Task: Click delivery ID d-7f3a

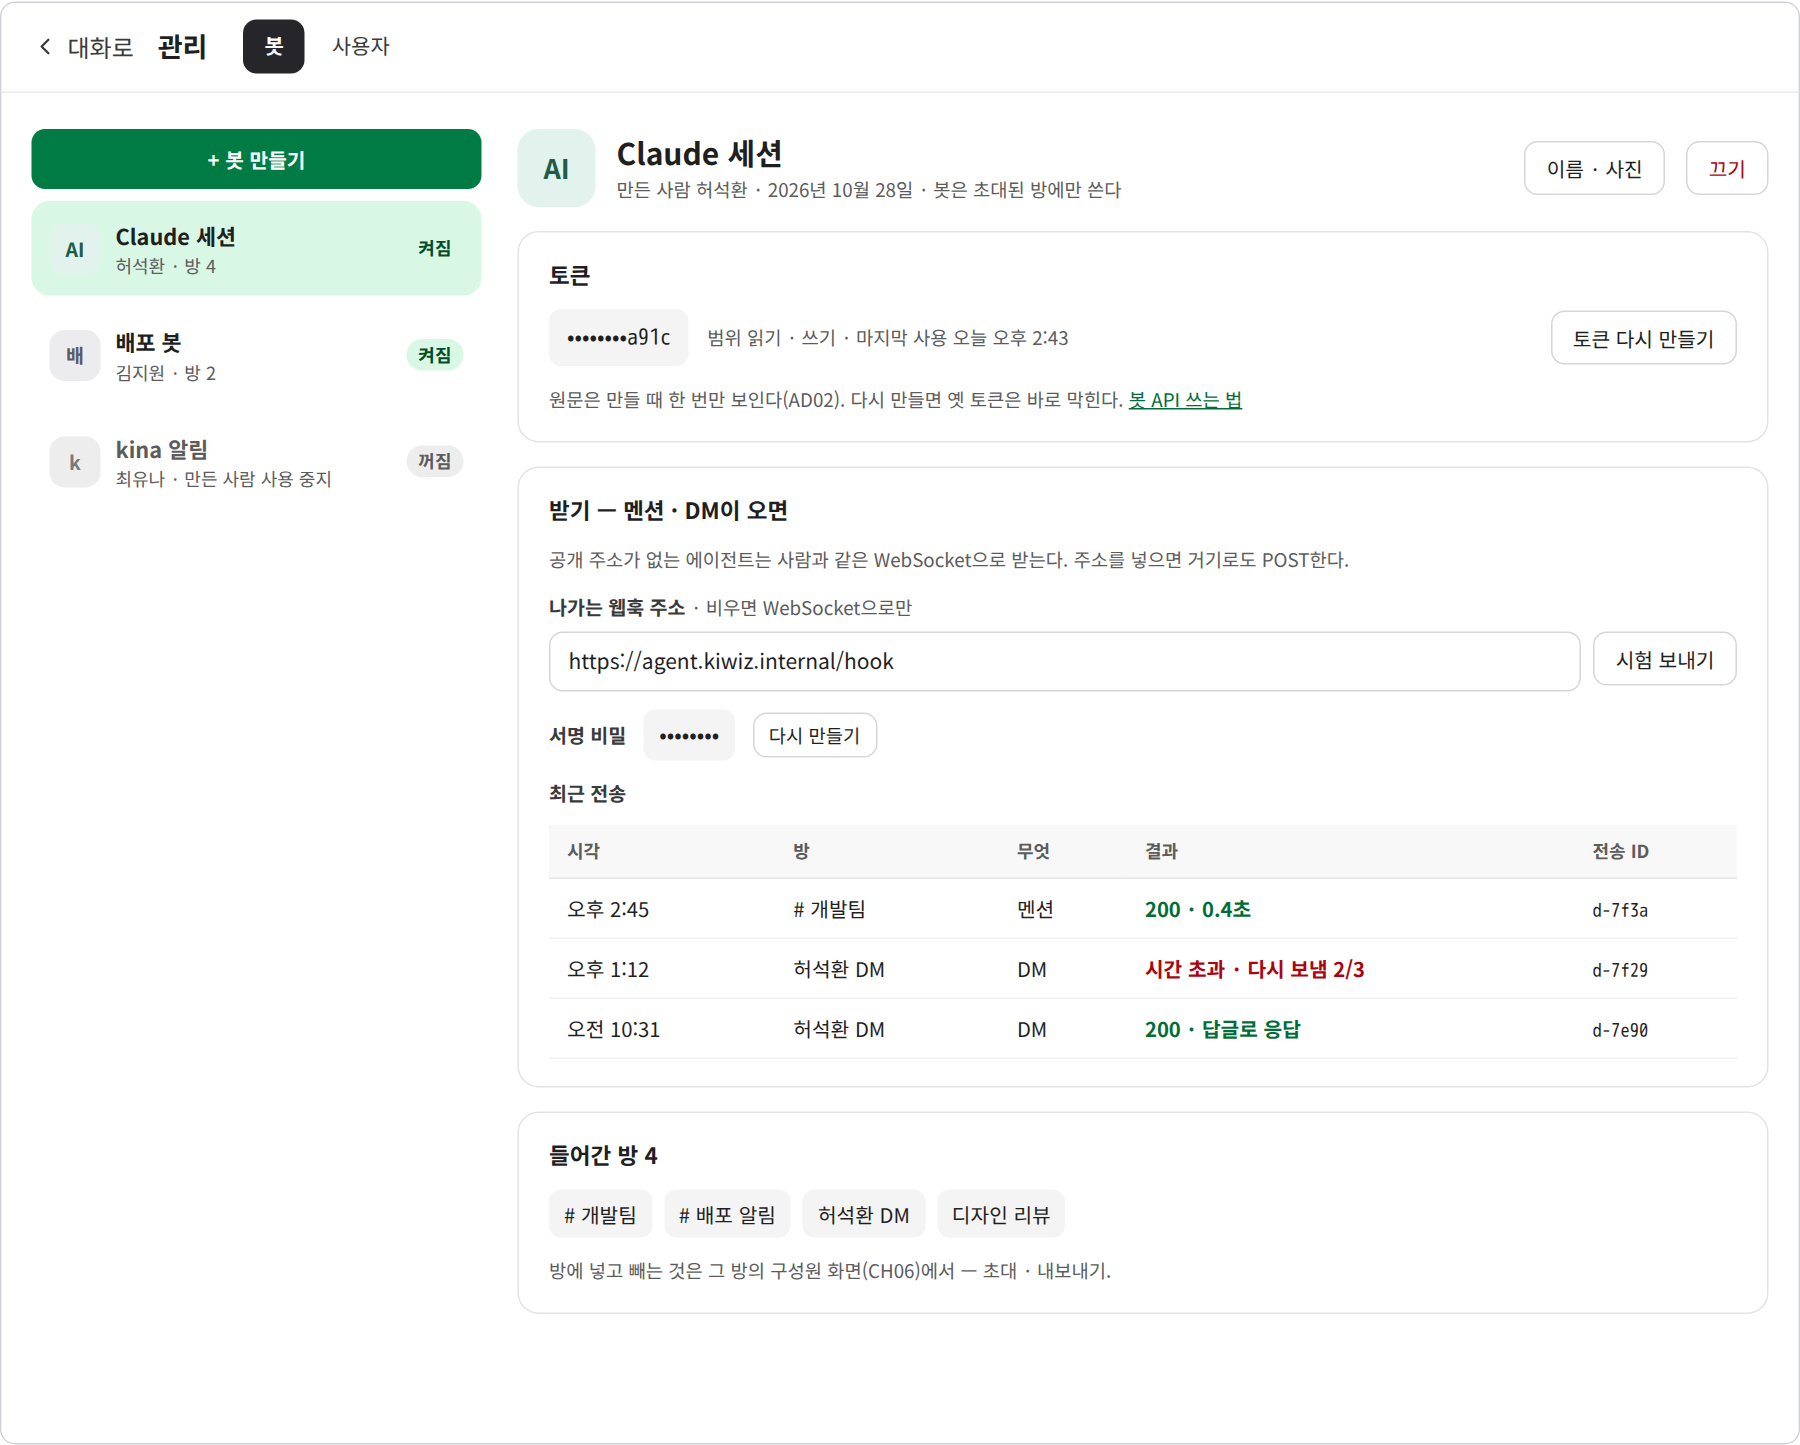Action: pyautogui.click(x=1620, y=910)
